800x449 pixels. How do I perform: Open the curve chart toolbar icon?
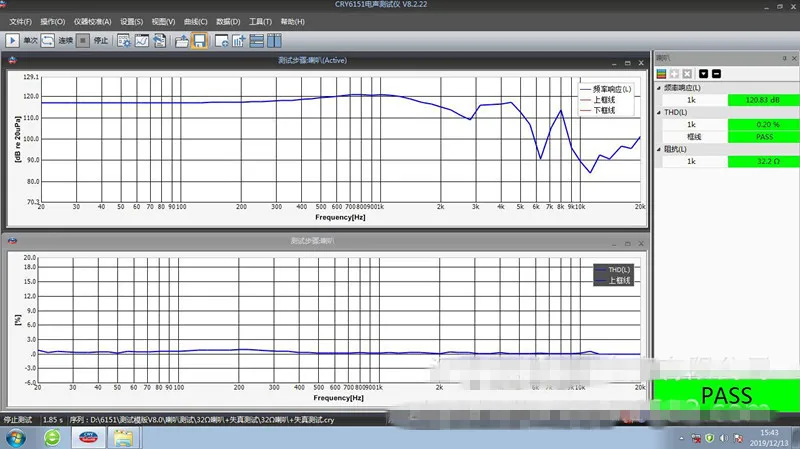coord(142,41)
